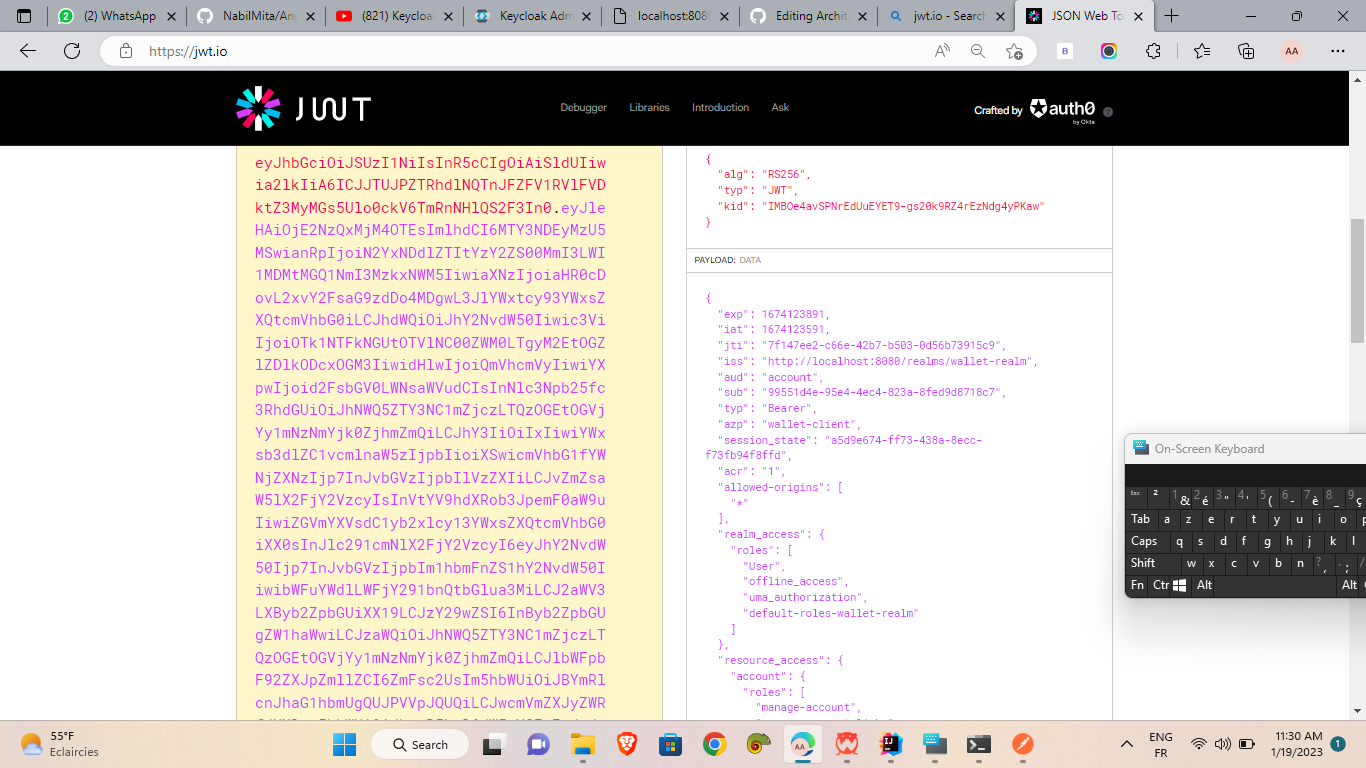Open the Libraries section on jwt.io

pyautogui.click(x=650, y=107)
